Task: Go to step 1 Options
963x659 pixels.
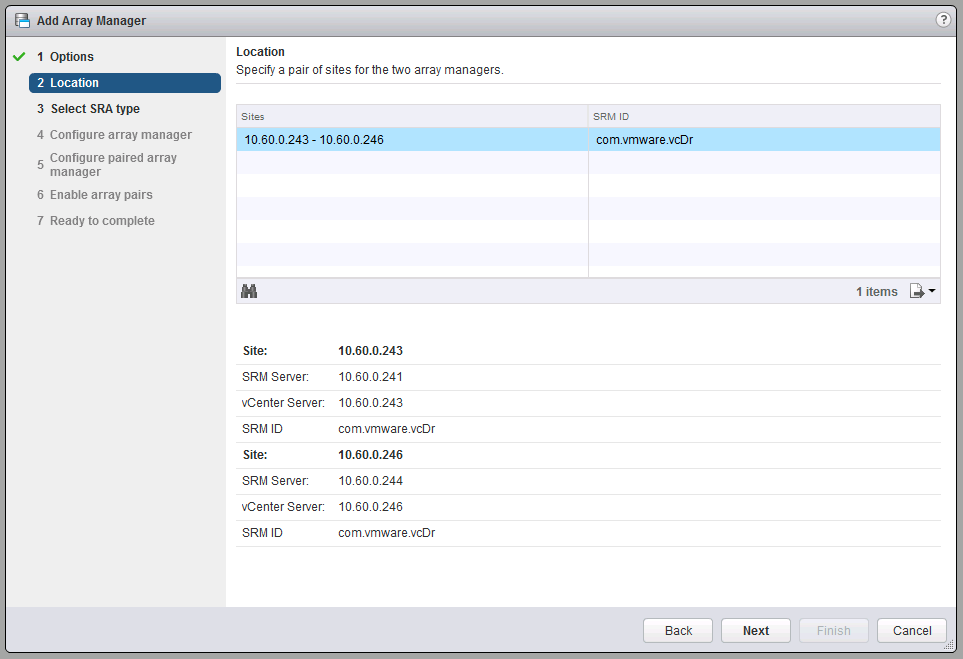Action: [x=72, y=57]
